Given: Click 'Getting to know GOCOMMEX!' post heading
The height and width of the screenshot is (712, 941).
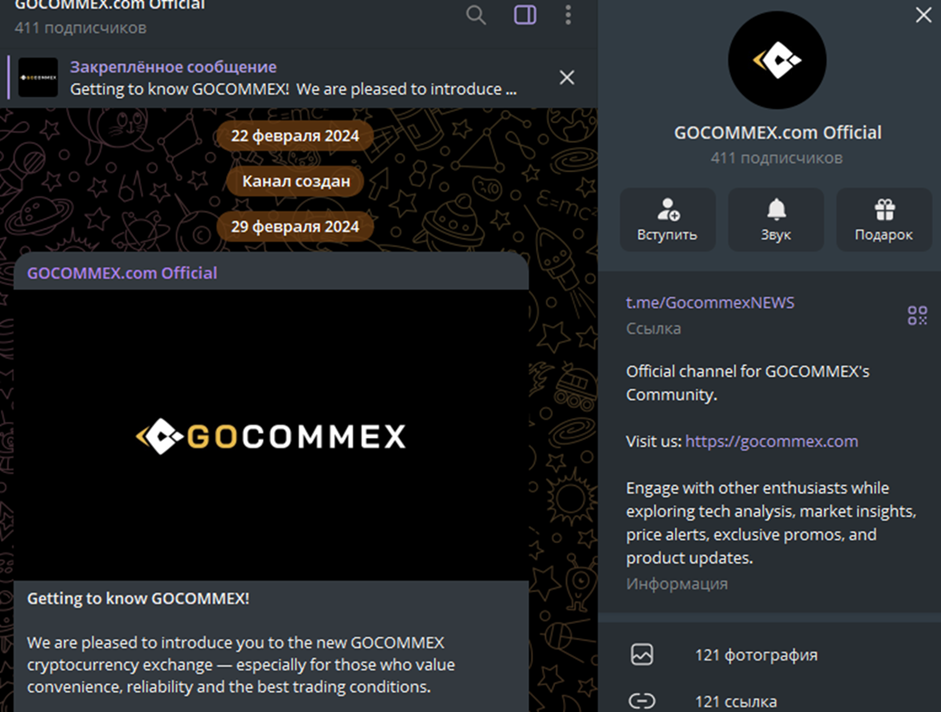Looking at the screenshot, I should tap(138, 599).
